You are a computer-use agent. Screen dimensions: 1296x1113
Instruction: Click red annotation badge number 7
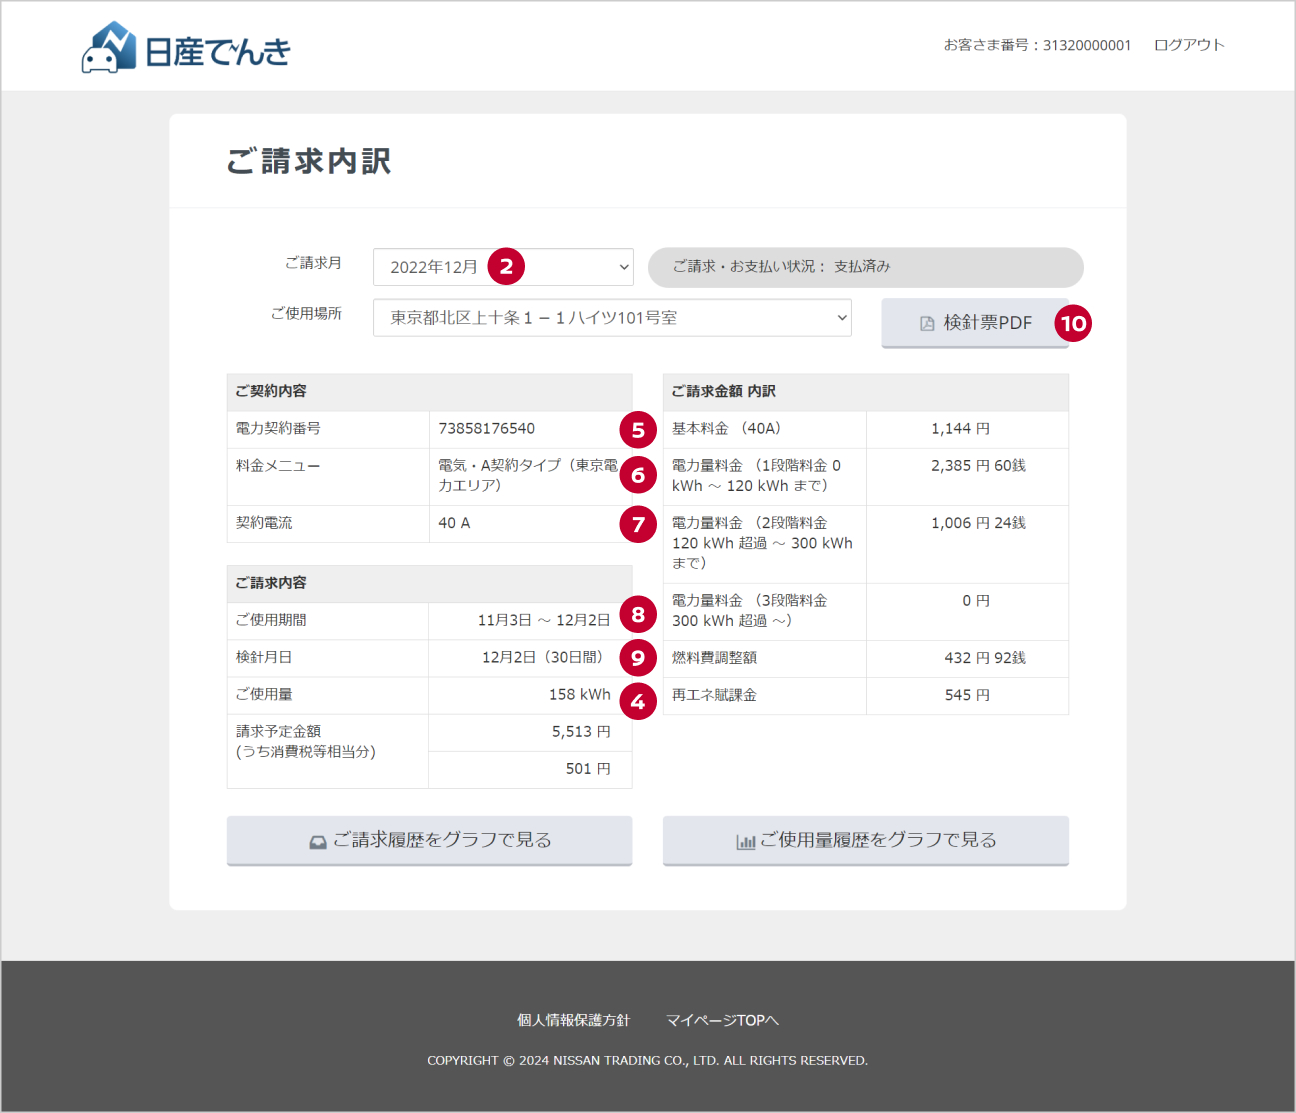tap(638, 524)
